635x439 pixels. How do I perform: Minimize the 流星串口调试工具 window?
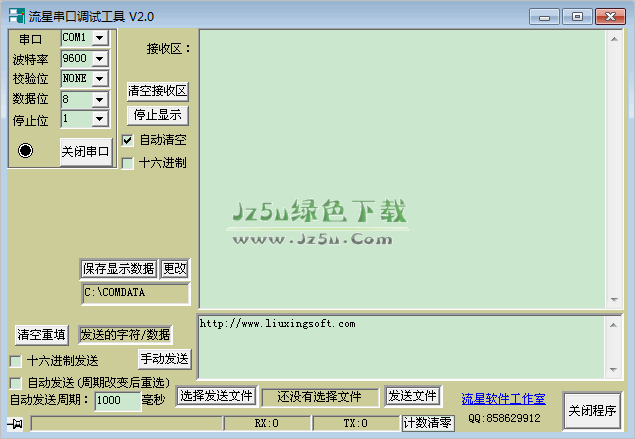click(x=544, y=17)
